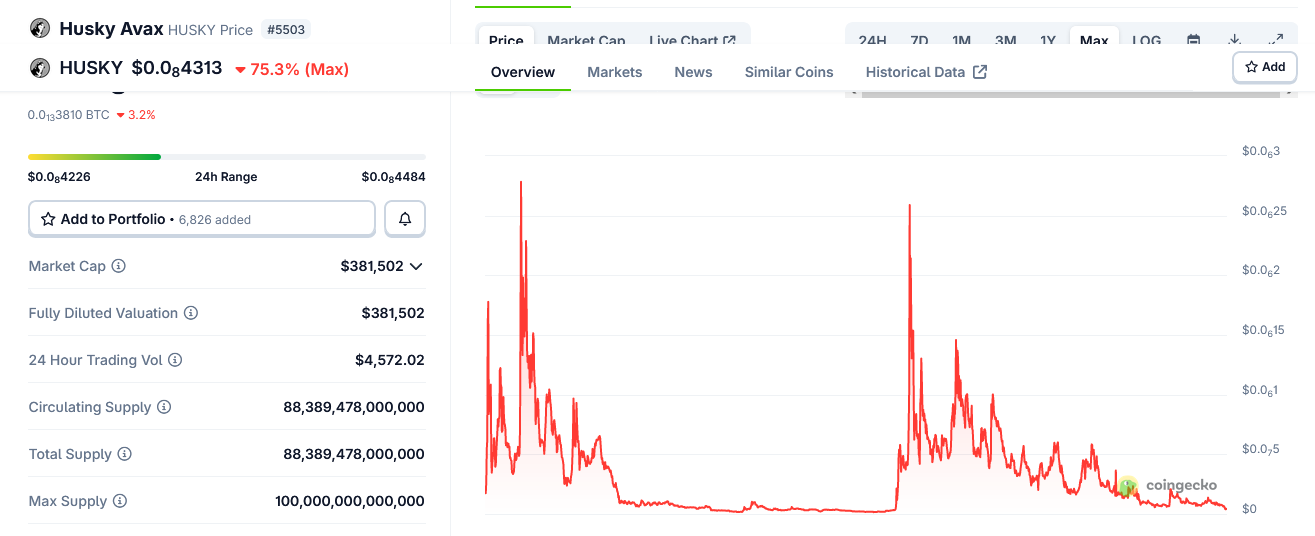Screen dimensions: 1315x536
Task: Click the Total Supply value 88,389,478,000,000
Action: (354, 454)
